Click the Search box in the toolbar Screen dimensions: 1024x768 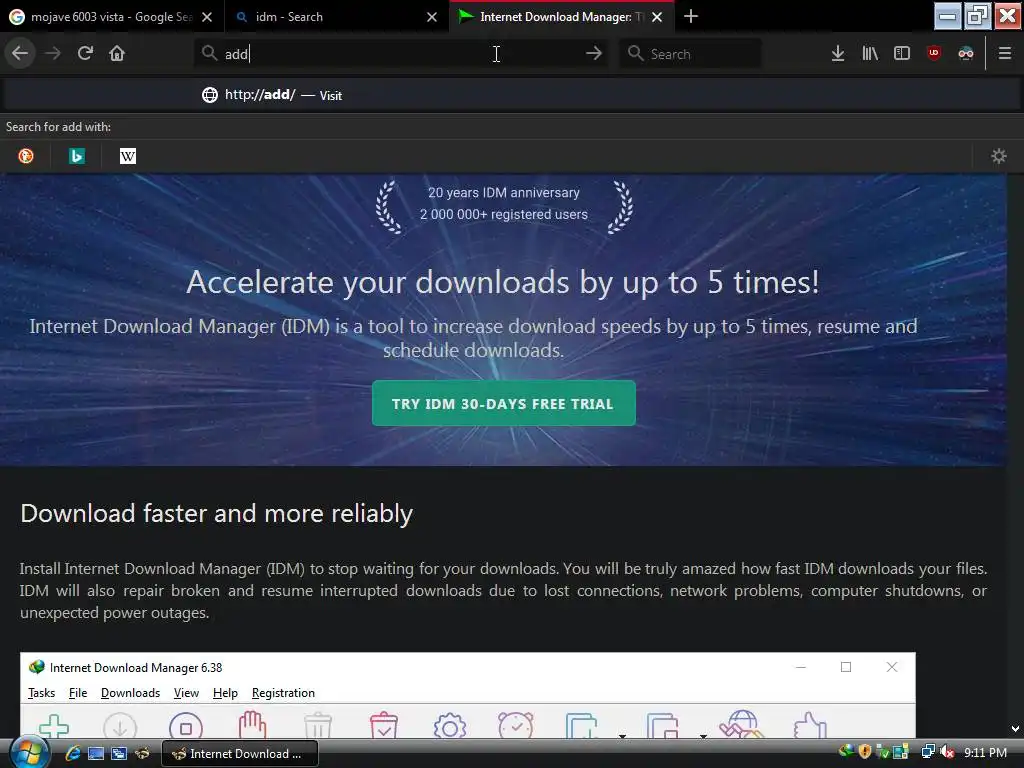[690, 54]
